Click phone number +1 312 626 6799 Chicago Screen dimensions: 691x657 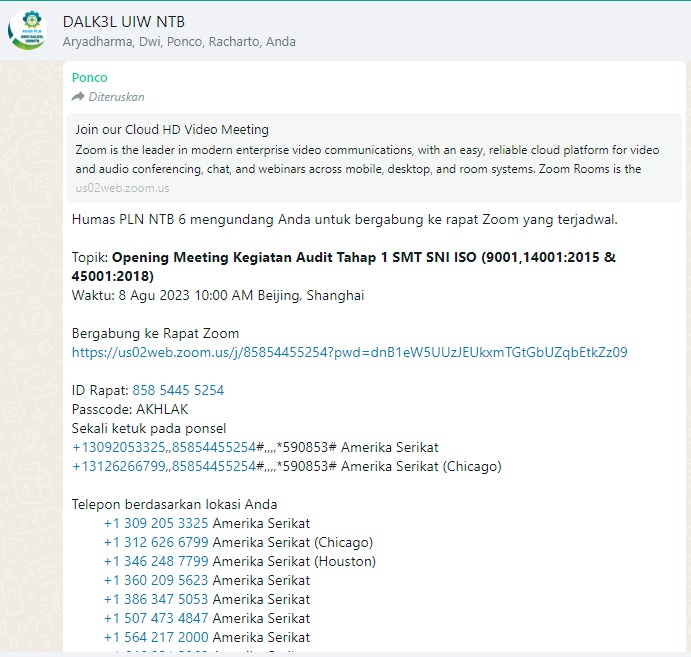pyautogui.click(x=156, y=542)
